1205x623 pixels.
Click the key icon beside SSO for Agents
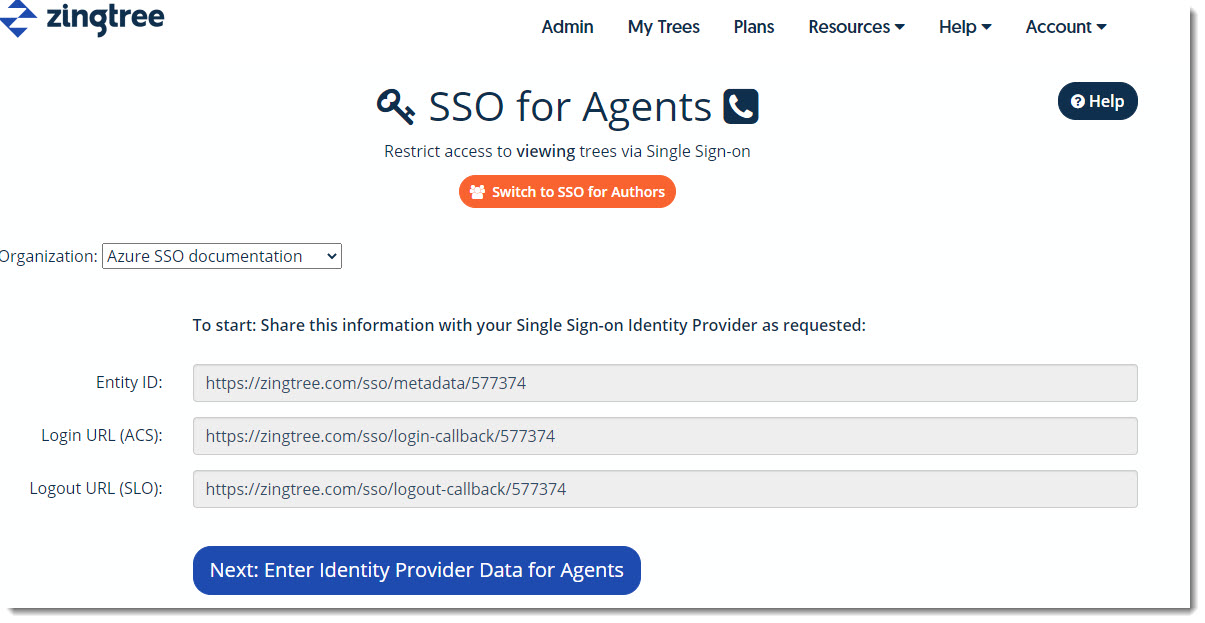[397, 104]
